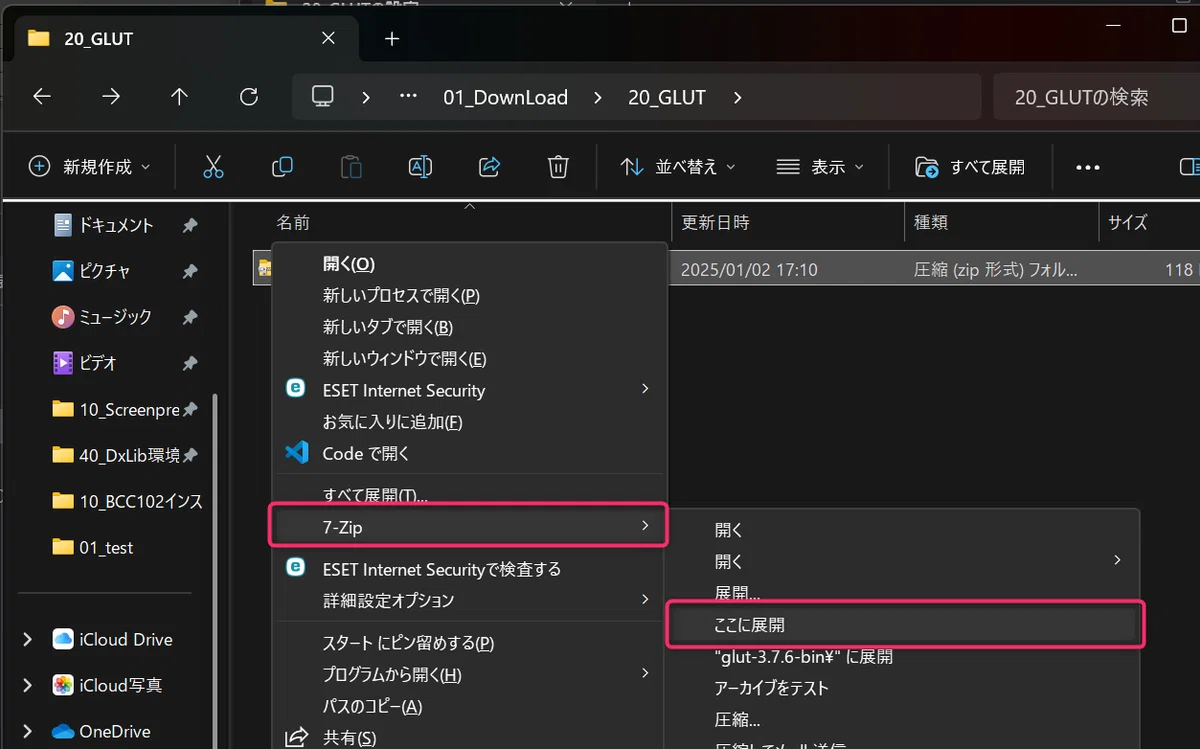Click the Copy icon in toolbar
This screenshot has height=749, width=1200.
[x=283, y=167]
